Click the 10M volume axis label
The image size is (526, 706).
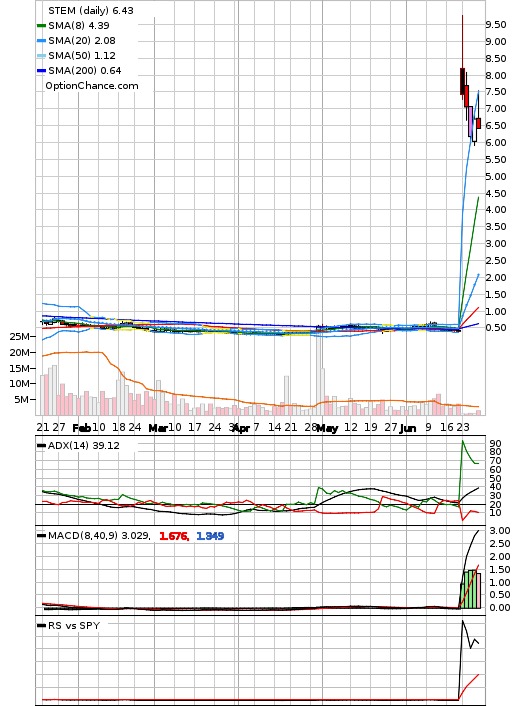tap(21, 384)
